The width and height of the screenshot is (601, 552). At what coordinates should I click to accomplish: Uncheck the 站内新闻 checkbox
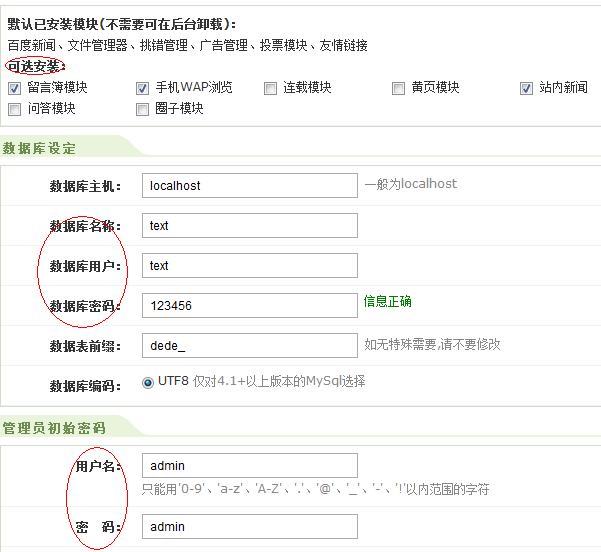coord(526,88)
